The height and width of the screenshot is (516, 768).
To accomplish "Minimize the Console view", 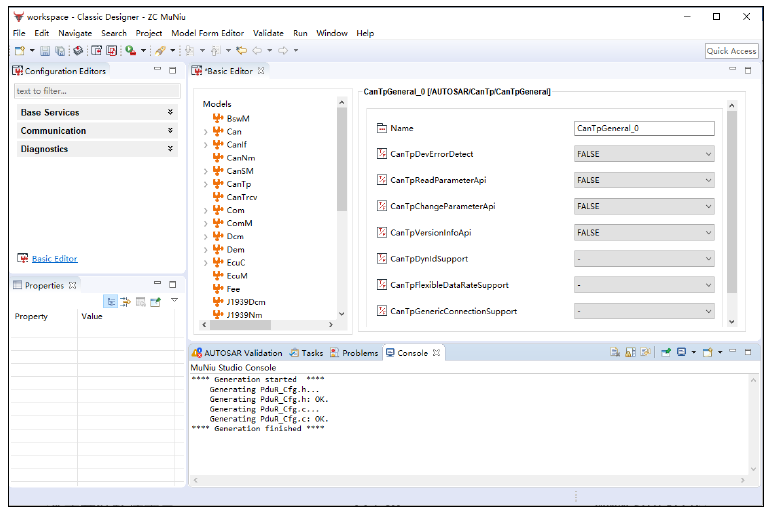I will [x=733, y=351].
